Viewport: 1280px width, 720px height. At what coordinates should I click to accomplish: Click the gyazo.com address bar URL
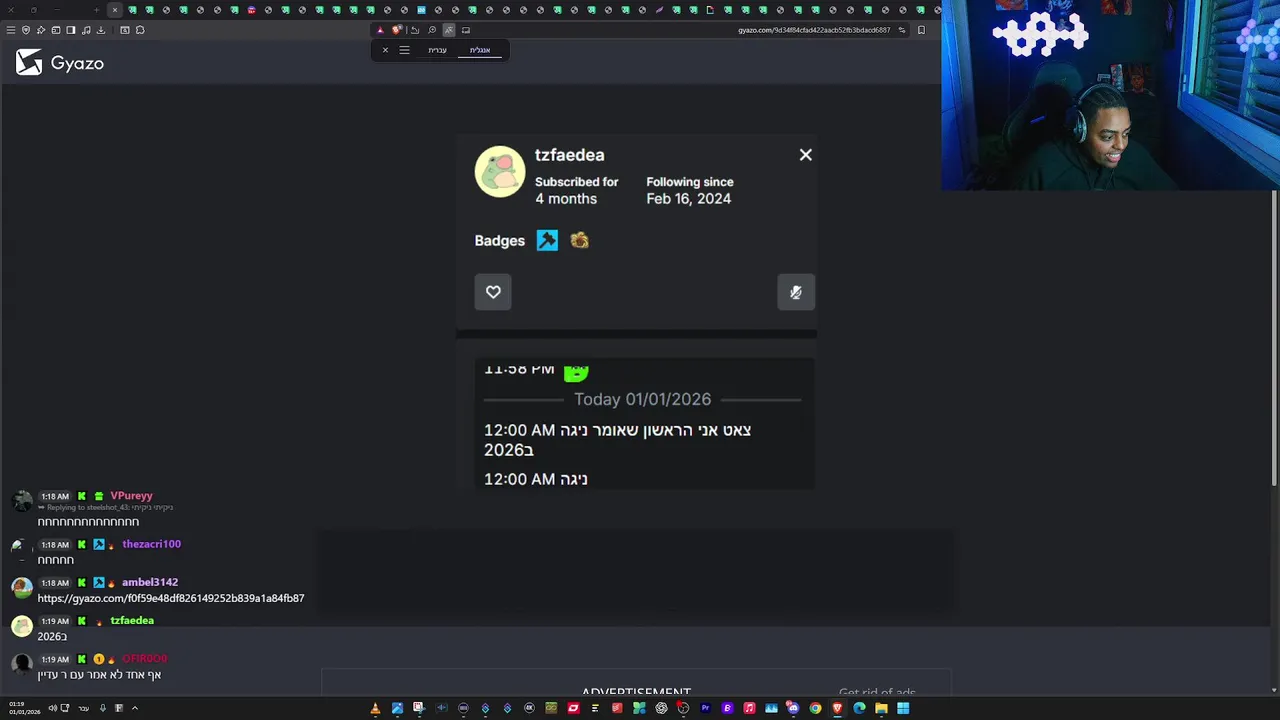pyautogui.click(x=814, y=30)
